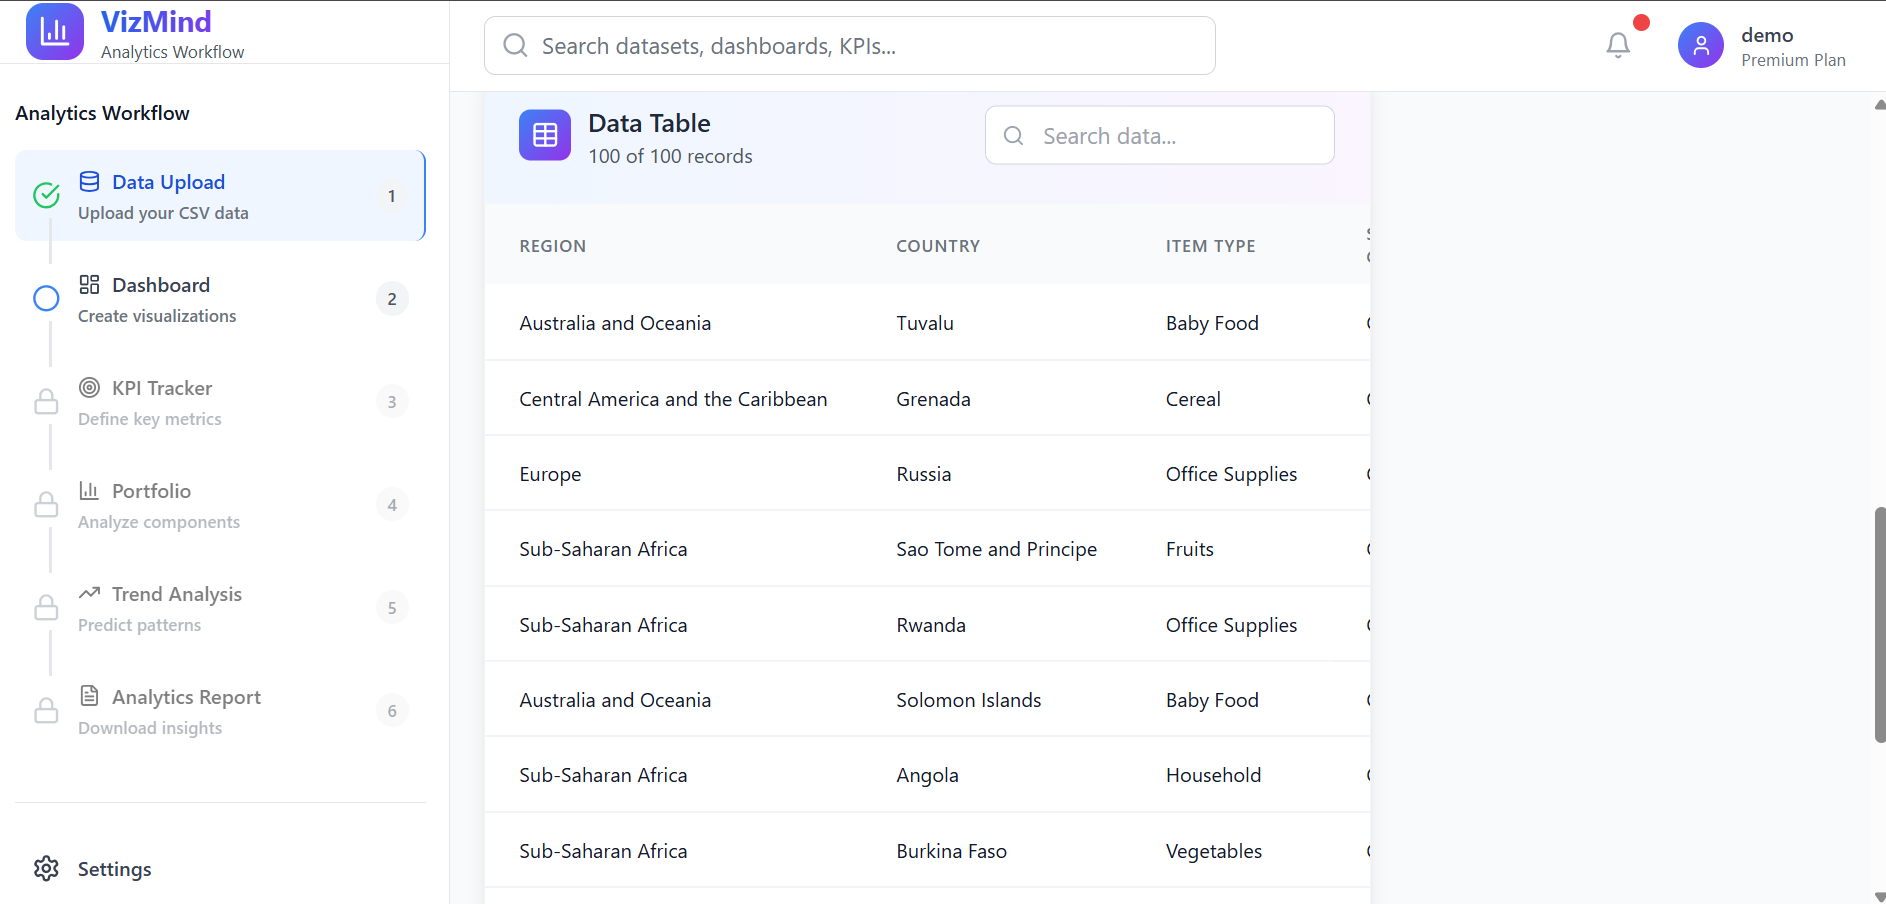Open Settings gear in sidebar
This screenshot has width=1886, height=904.
click(x=46, y=868)
